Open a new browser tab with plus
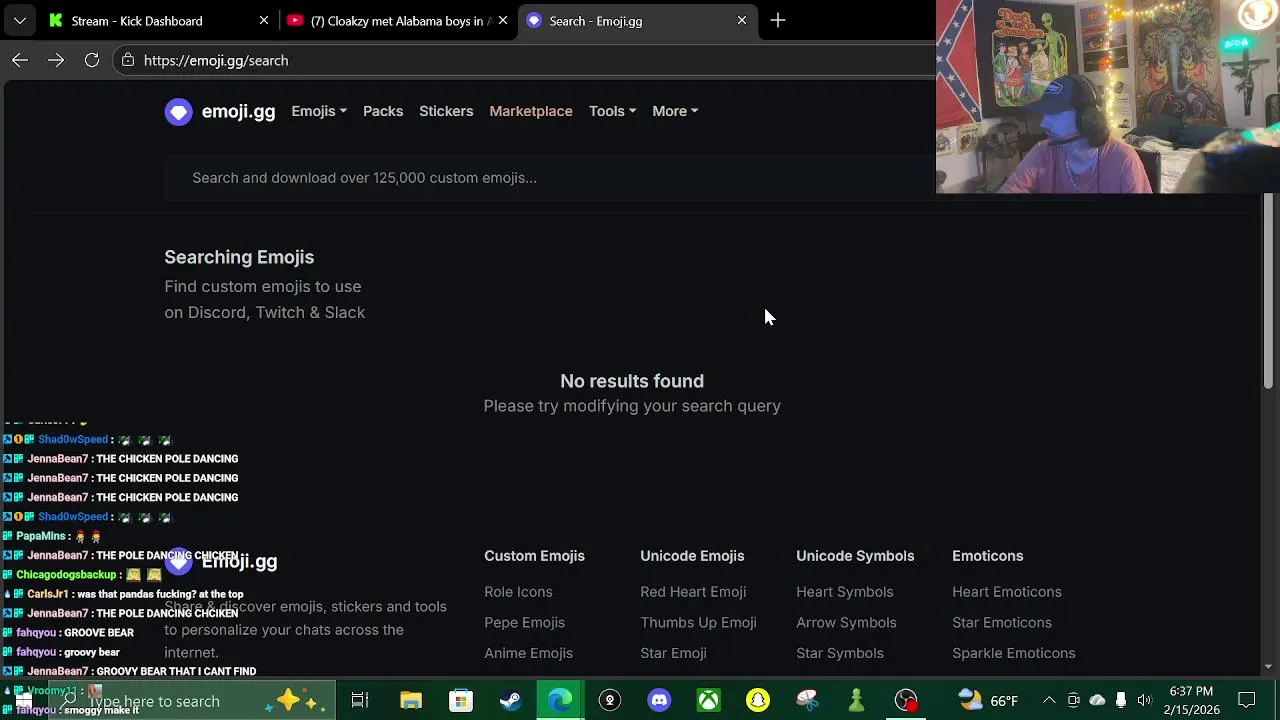 (778, 20)
